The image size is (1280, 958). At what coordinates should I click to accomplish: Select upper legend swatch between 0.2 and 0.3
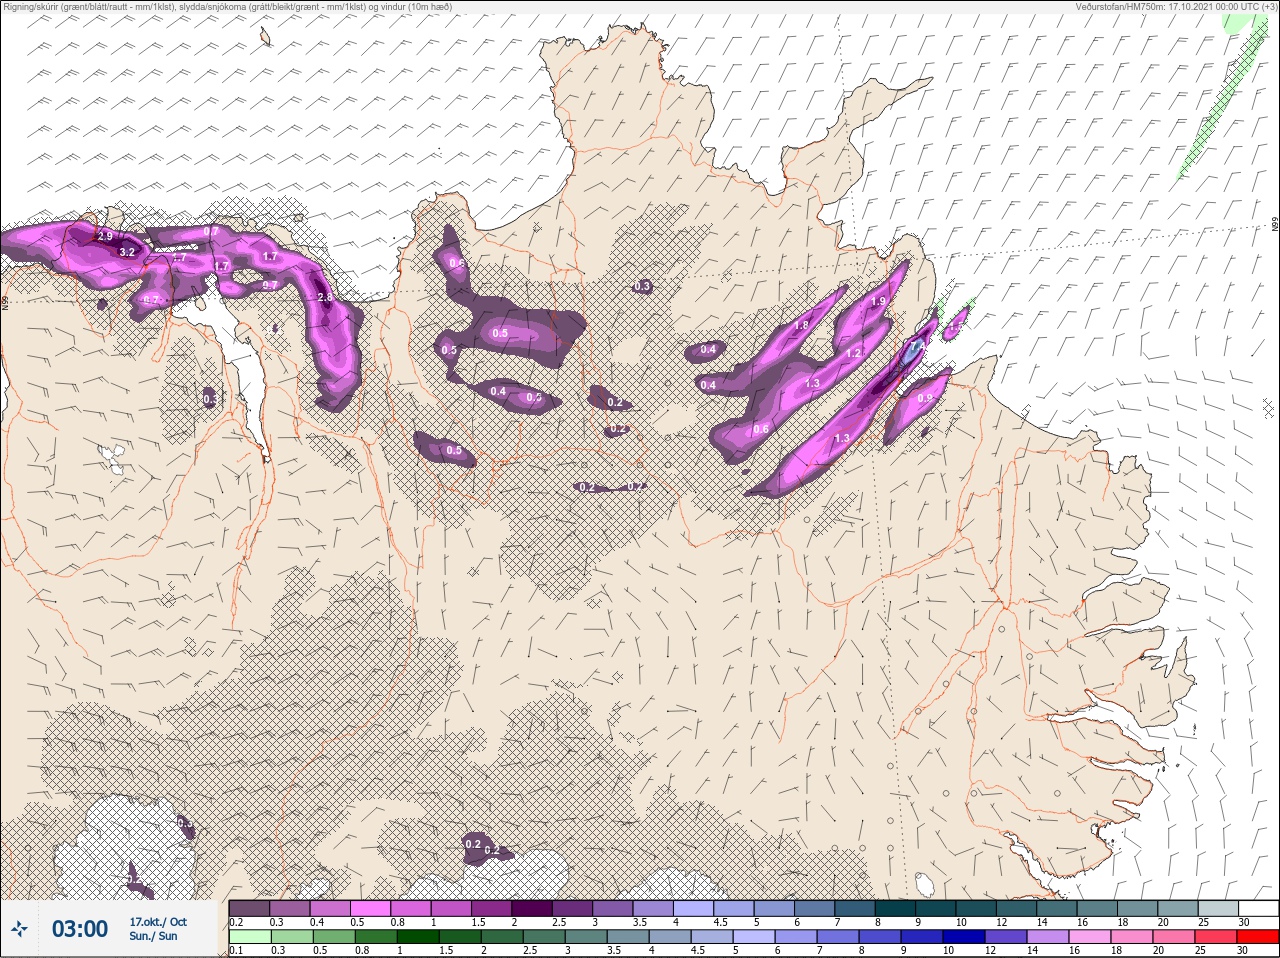click(x=250, y=908)
